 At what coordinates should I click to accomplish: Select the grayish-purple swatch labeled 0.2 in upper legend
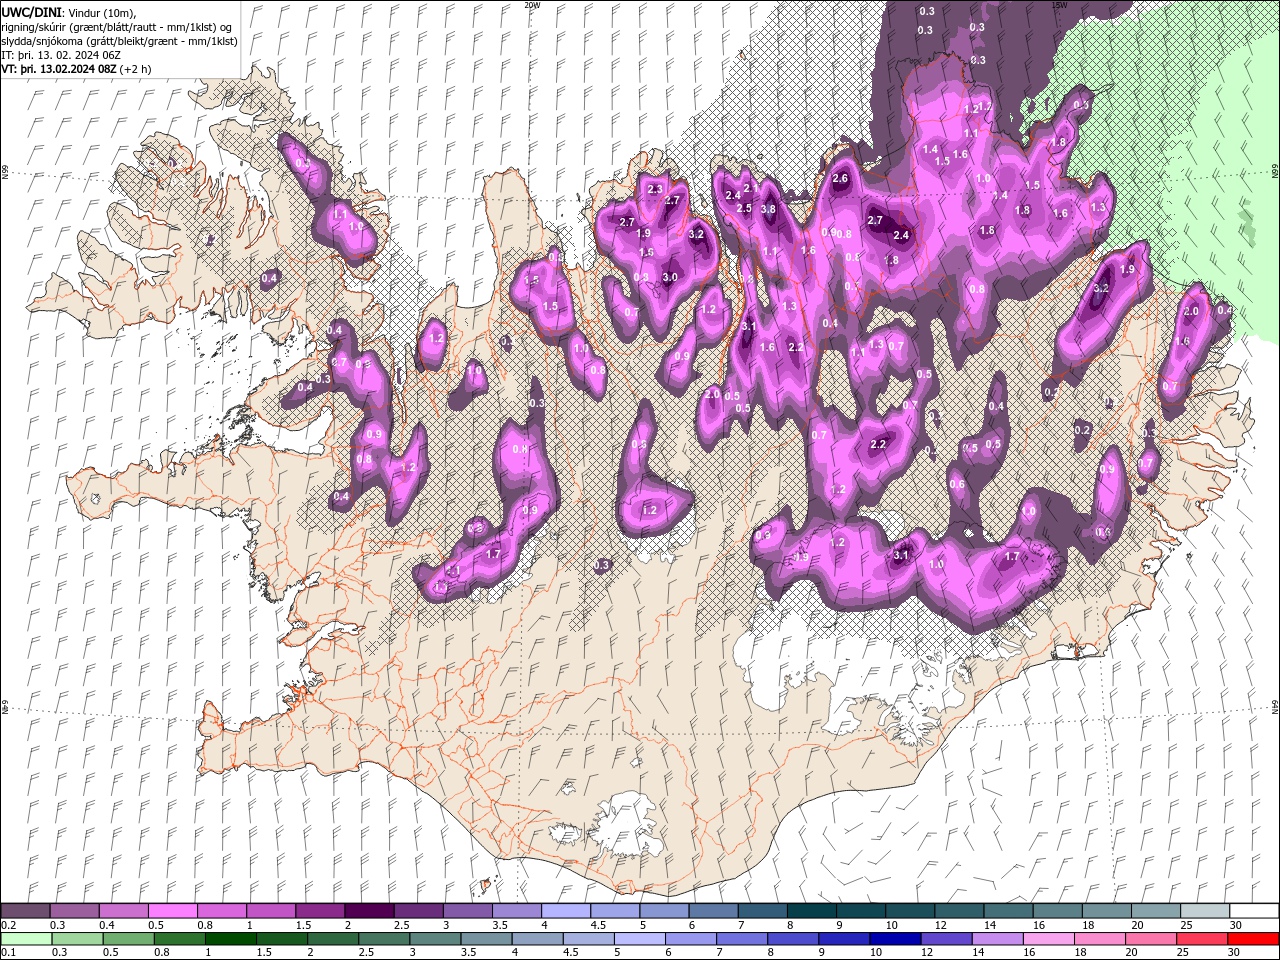click(x=26, y=911)
